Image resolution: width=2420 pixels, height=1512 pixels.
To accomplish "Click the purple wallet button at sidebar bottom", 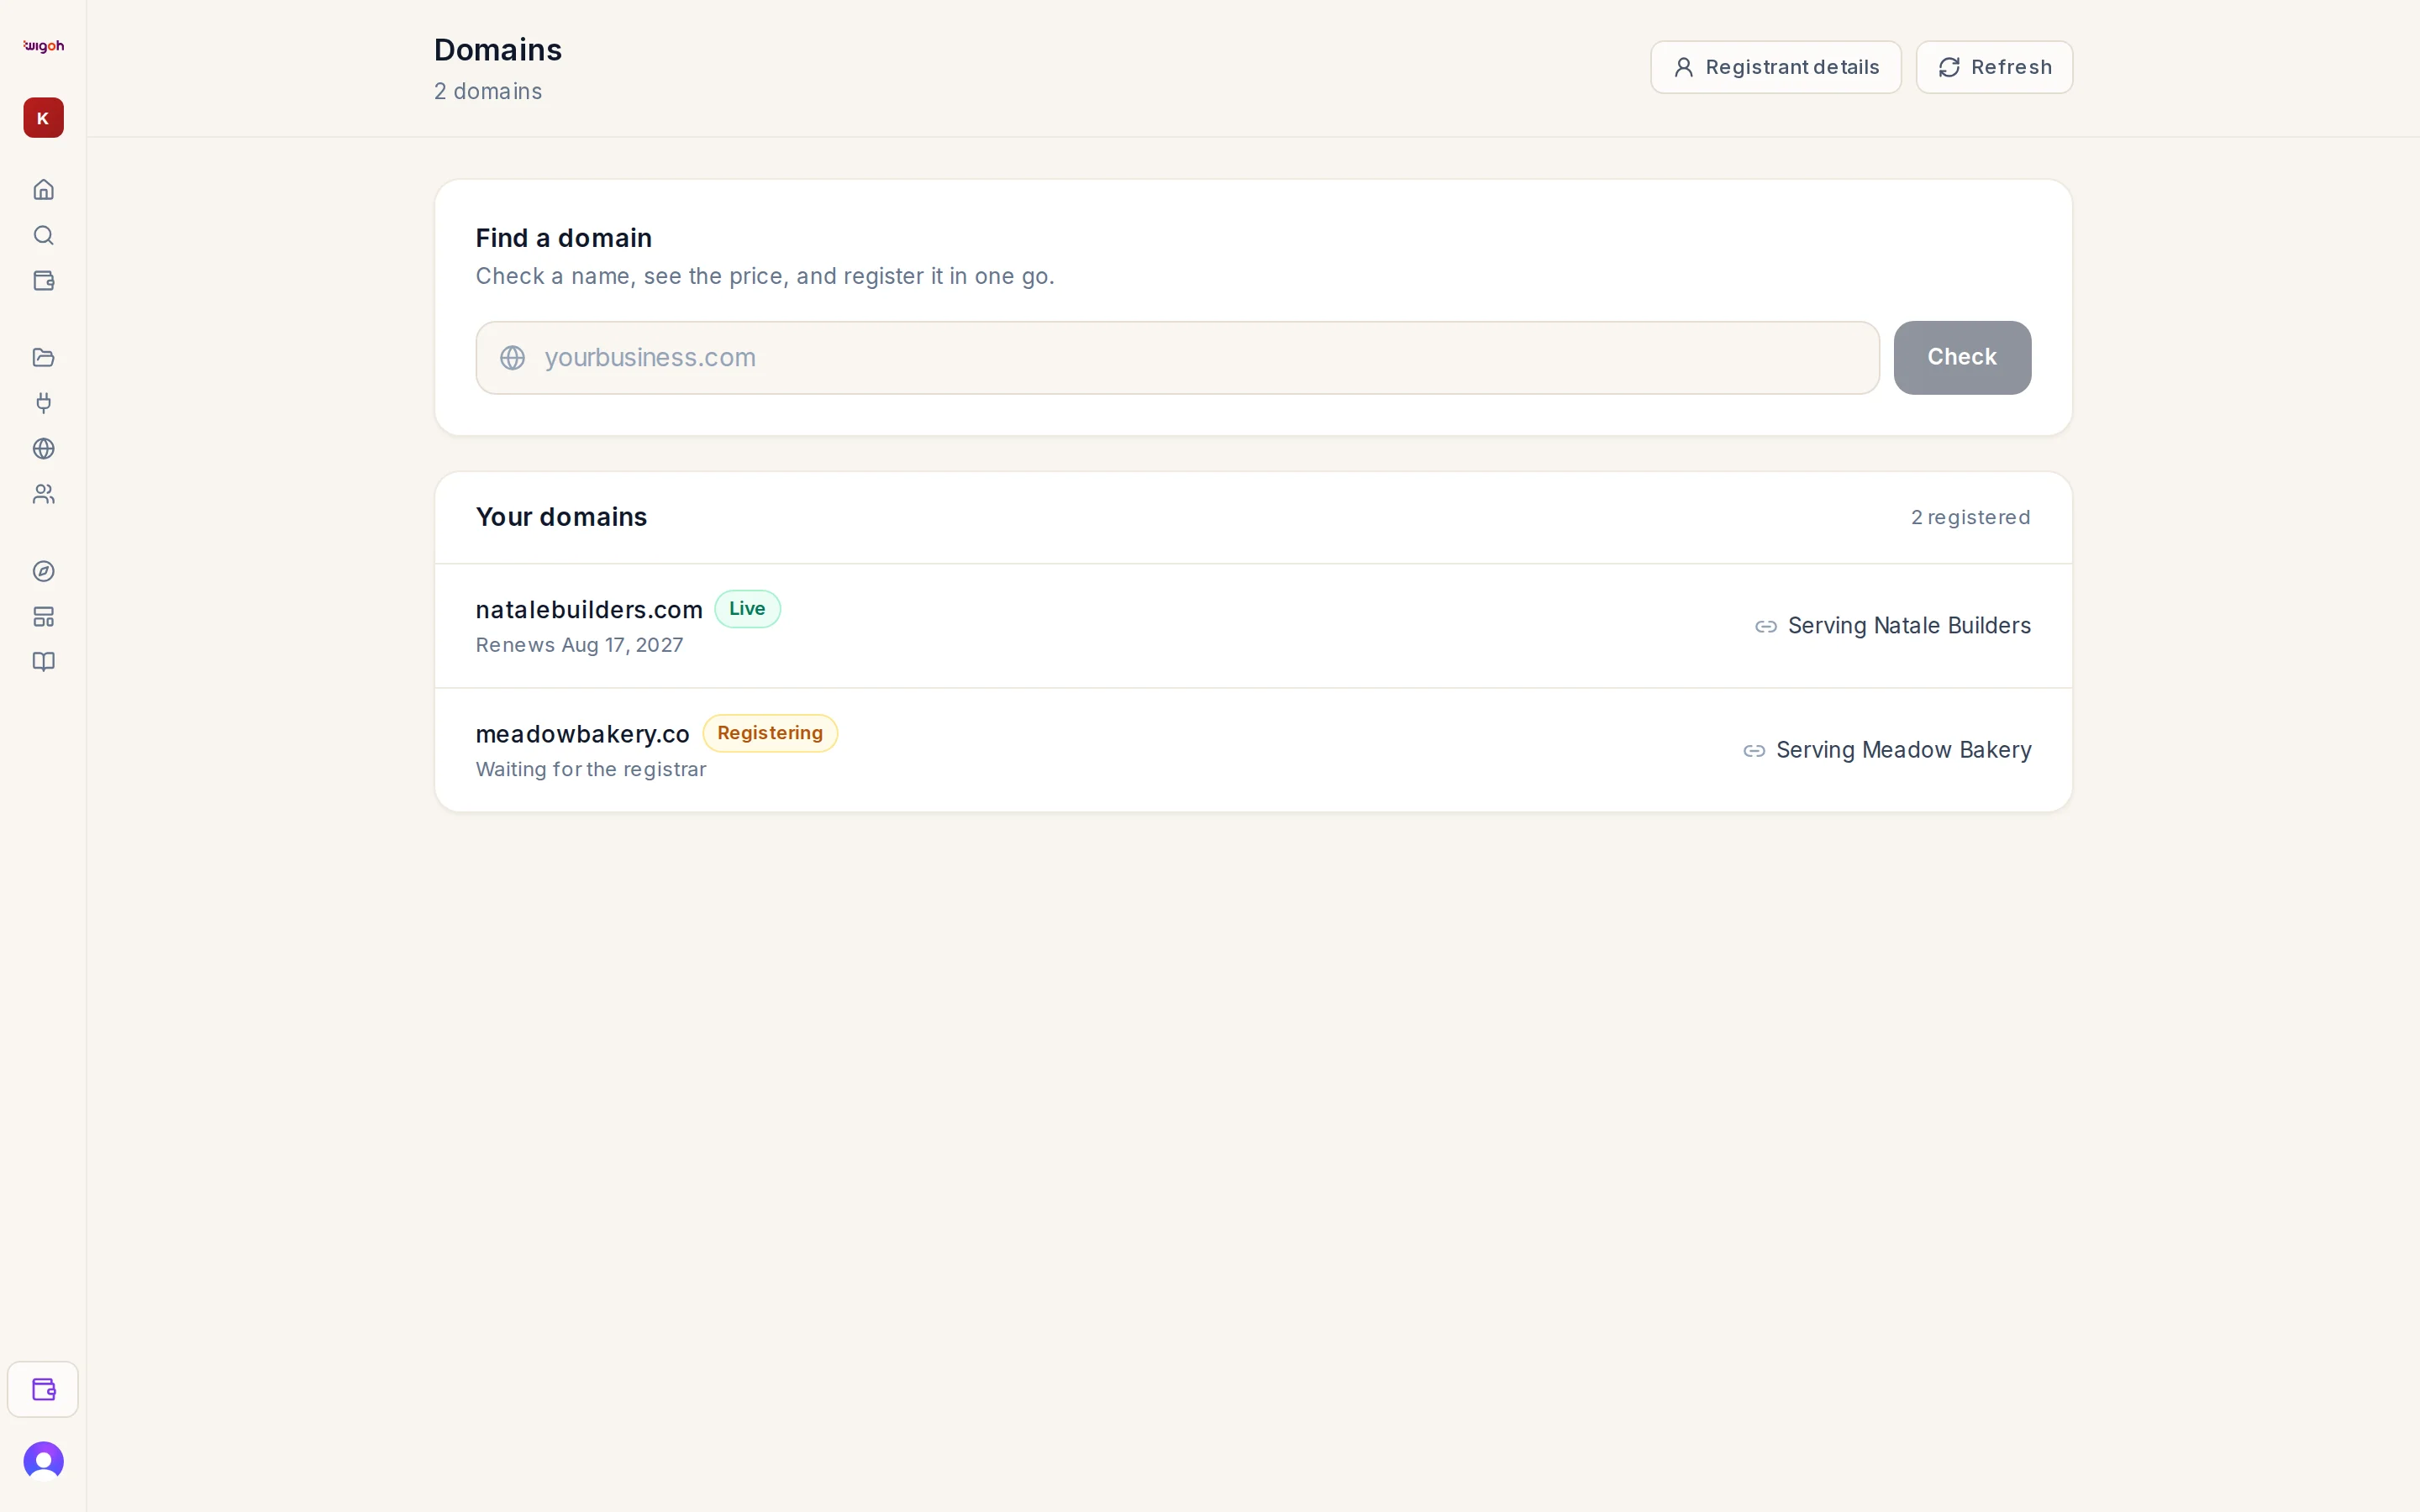I will (x=43, y=1389).
